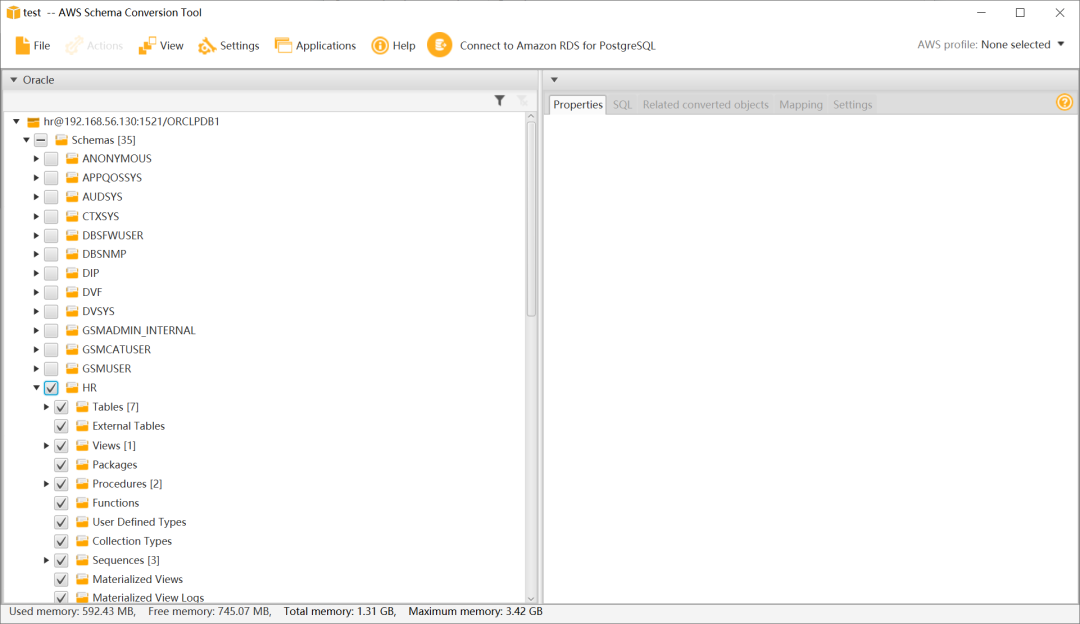The image size is (1080, 624).
Task: Click the Functions folder icon
Action: 82,503
